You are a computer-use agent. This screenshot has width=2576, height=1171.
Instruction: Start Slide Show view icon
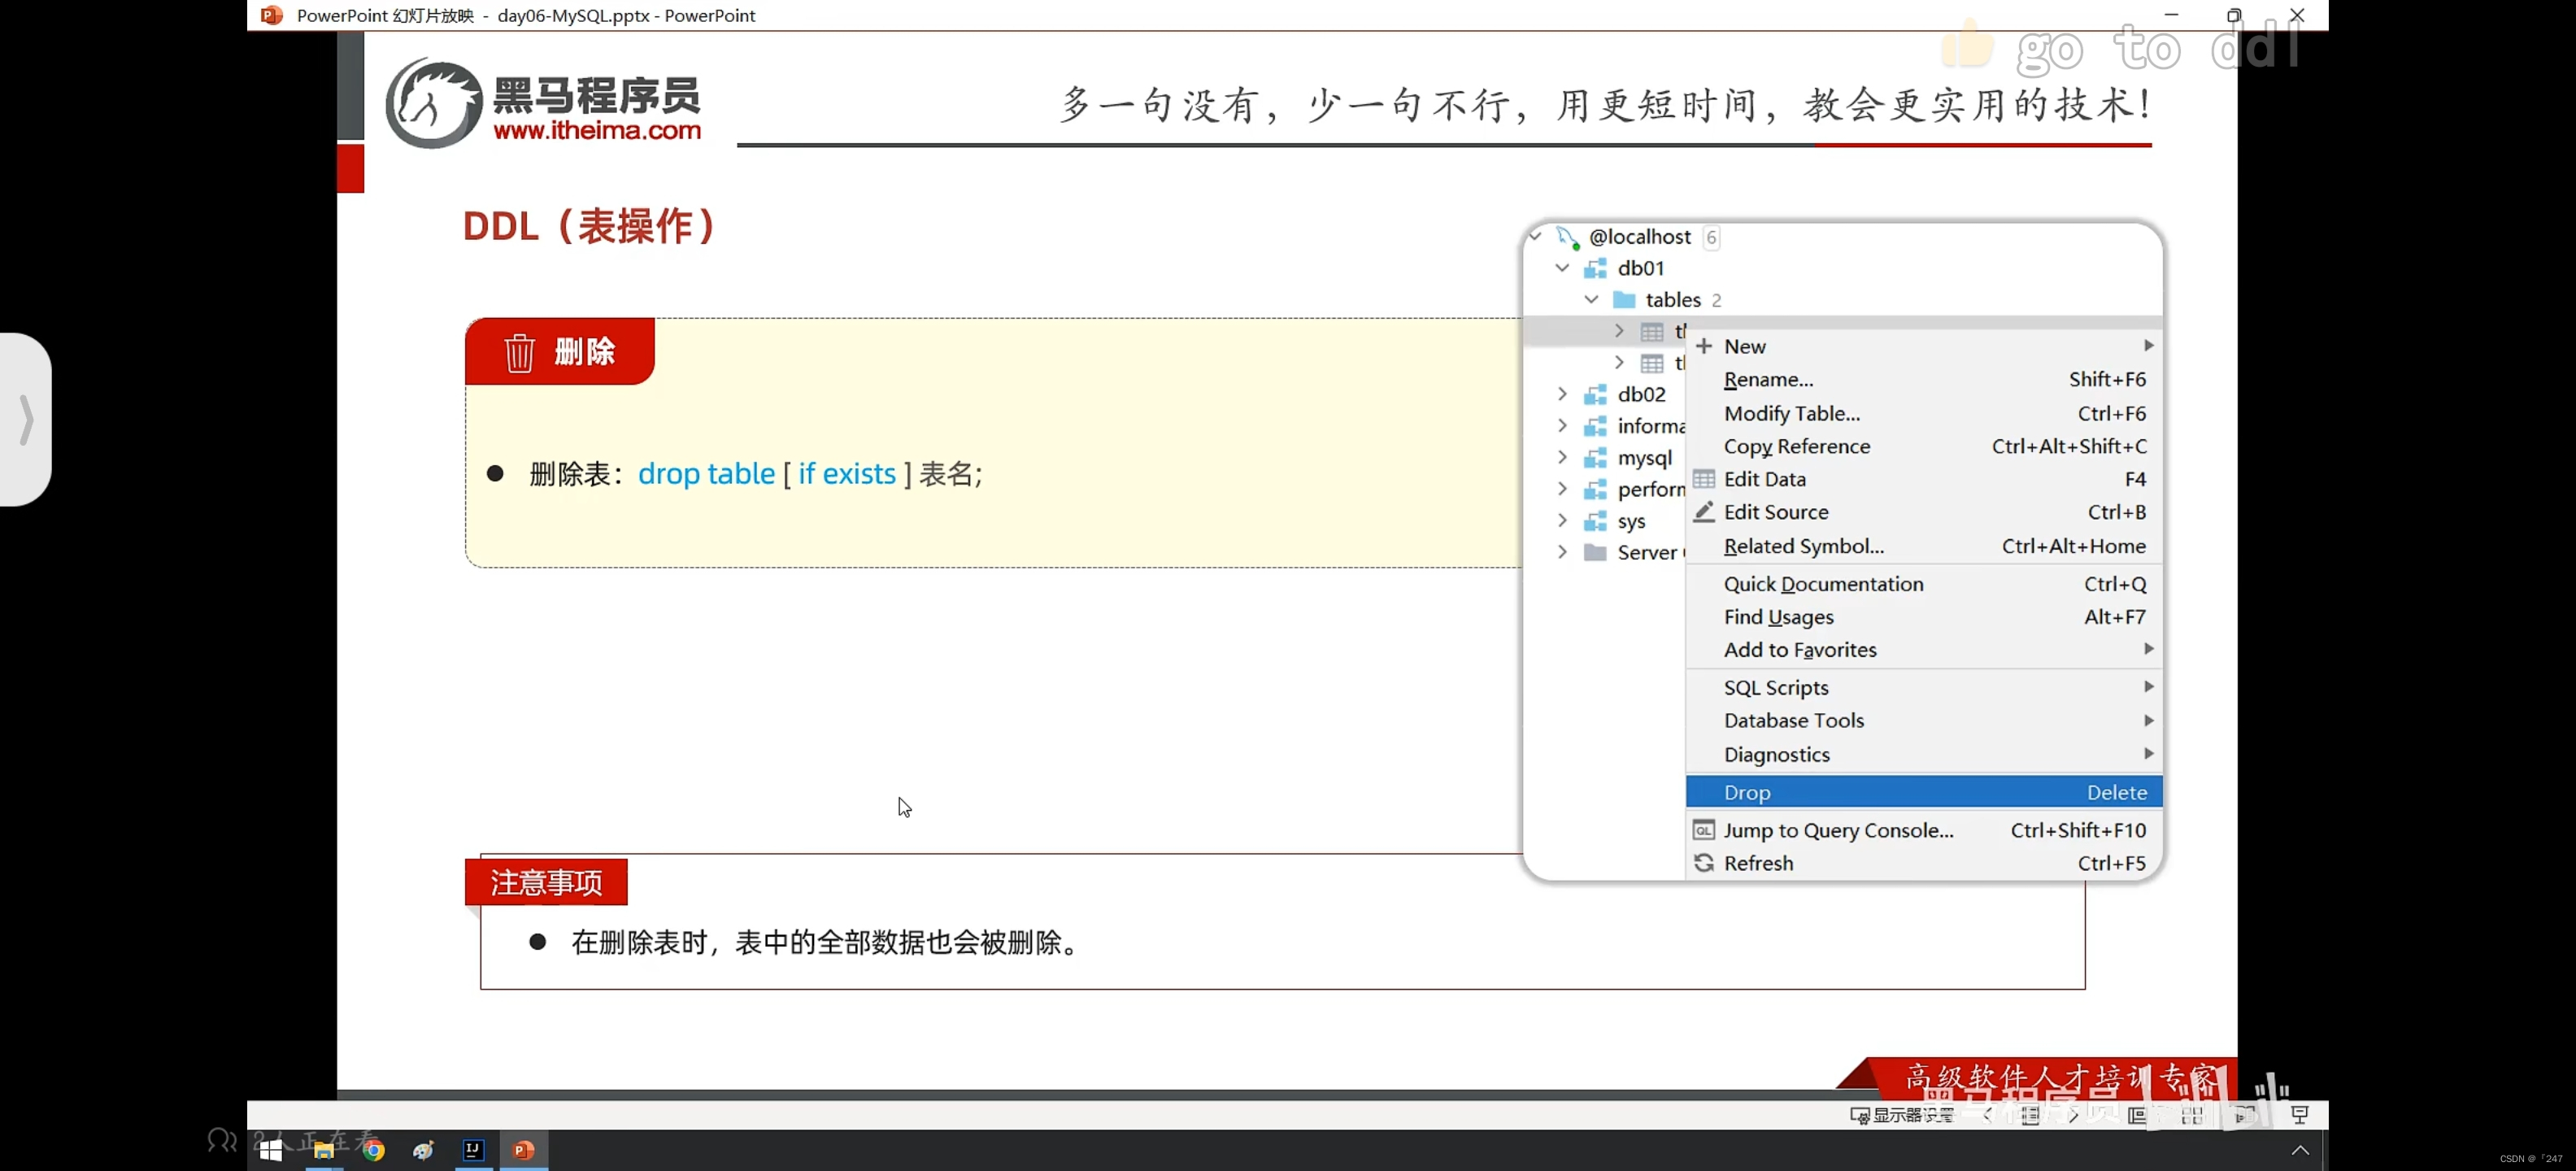2300,1115
